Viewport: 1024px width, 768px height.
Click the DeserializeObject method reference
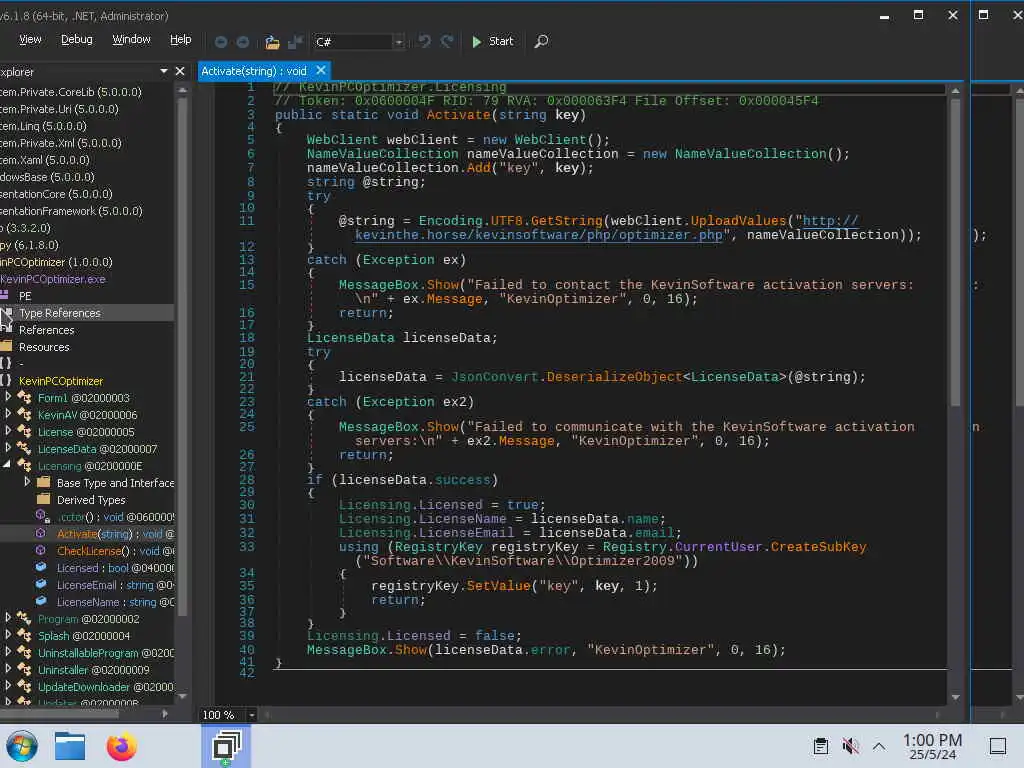[x=614, y=377]
